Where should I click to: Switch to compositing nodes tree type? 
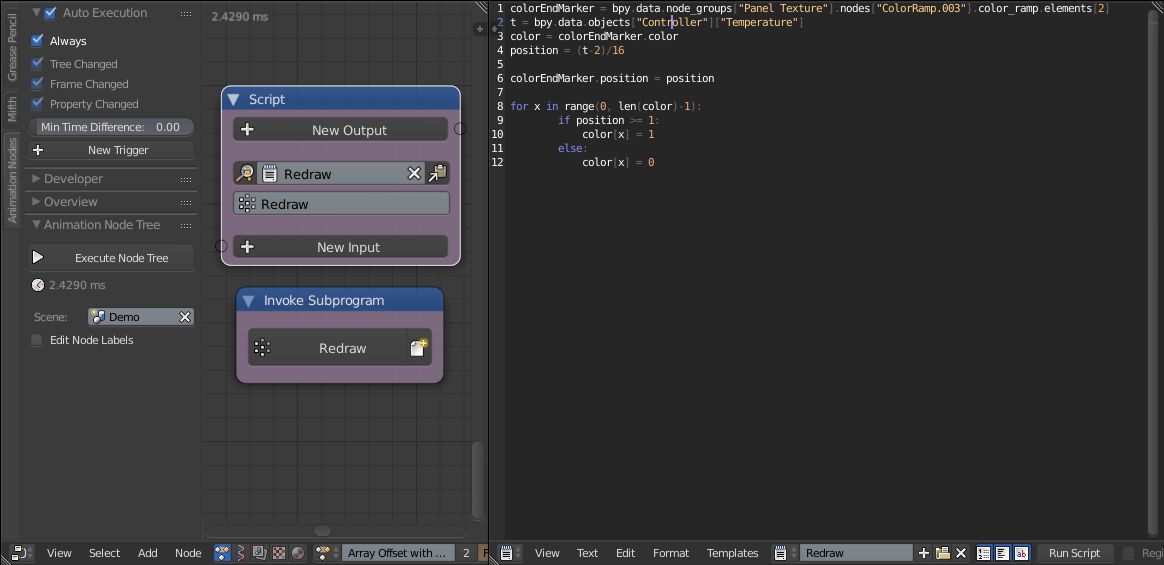(260, 552)
